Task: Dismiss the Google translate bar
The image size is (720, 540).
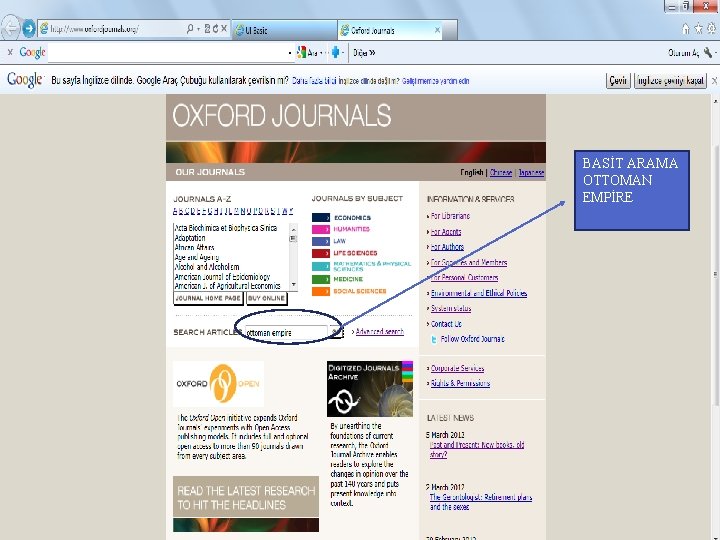Action: (x=714, y=81)
